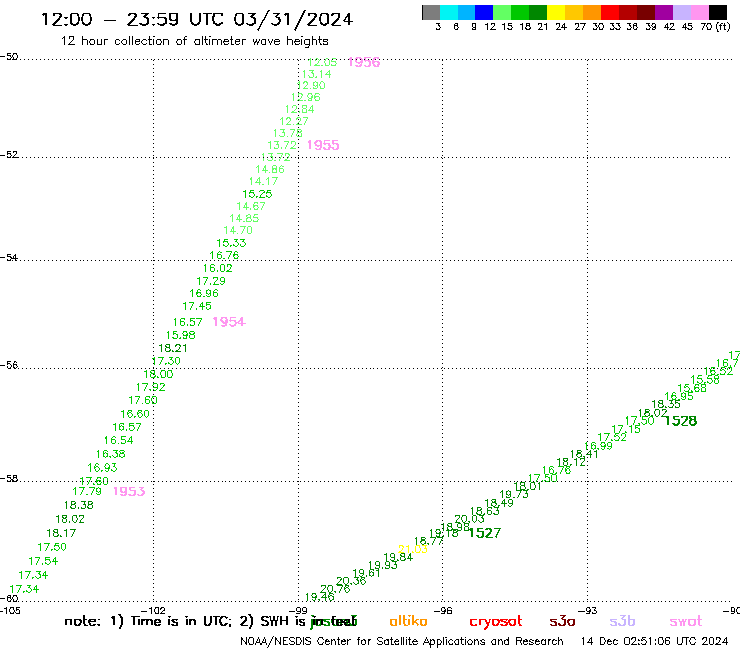Click the orange swatch in the color scale

point(592,12)
